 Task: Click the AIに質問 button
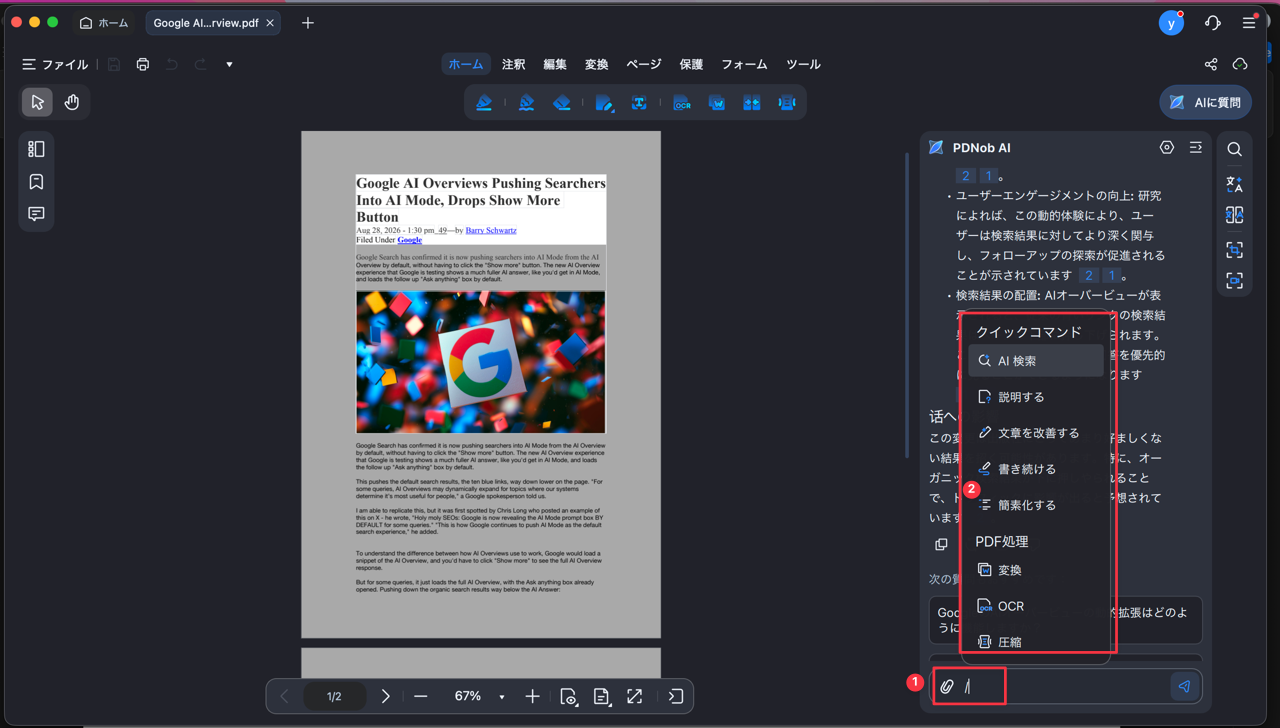click(1205, 102)
